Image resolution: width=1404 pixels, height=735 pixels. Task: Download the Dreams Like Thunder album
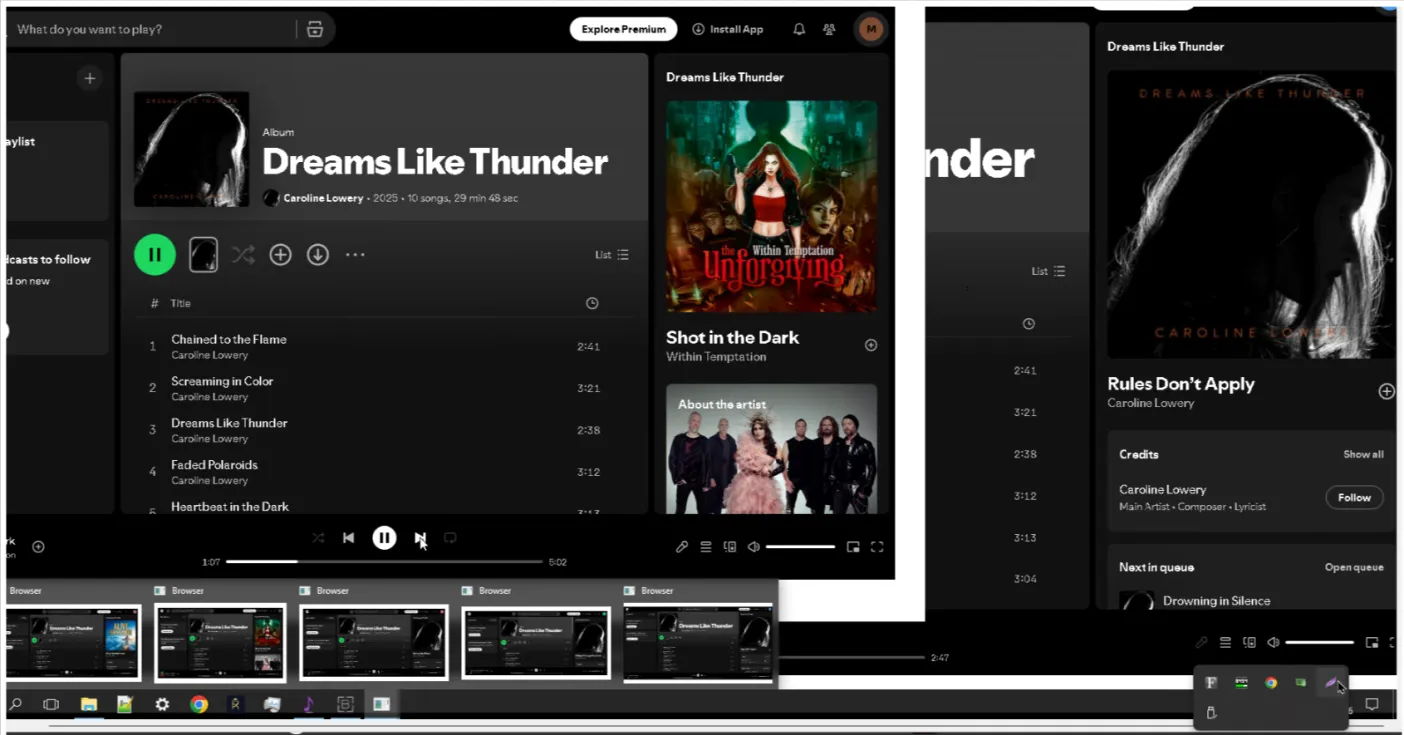[318, 255]
